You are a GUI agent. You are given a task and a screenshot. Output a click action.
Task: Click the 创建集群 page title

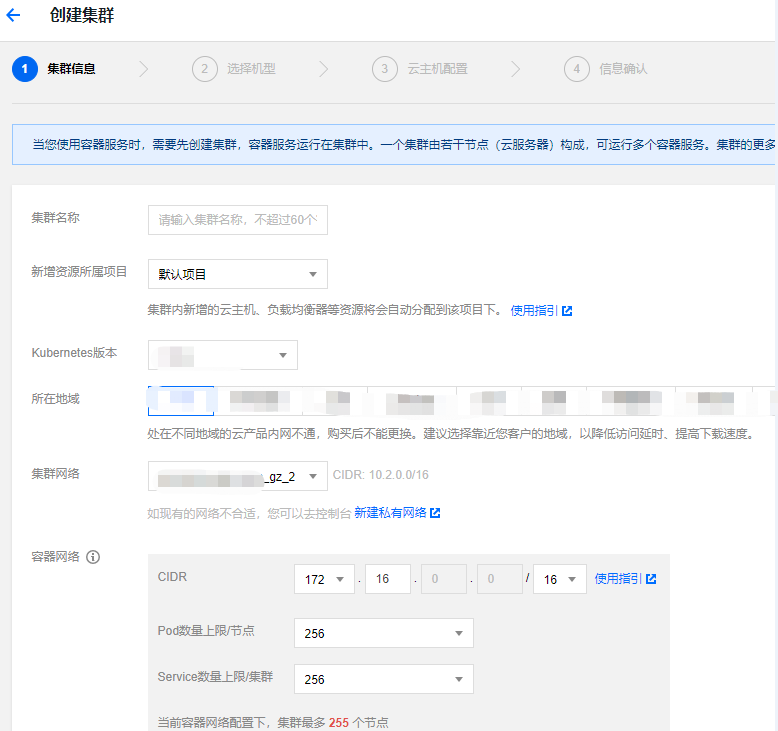coord(82,15)
